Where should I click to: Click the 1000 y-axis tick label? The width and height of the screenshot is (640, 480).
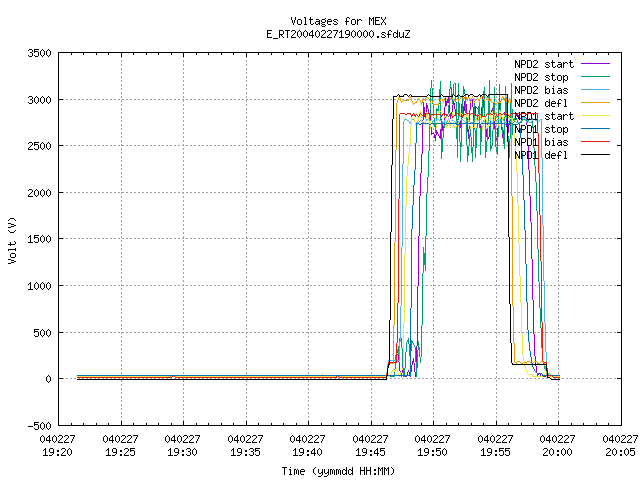tap(39, 286)
